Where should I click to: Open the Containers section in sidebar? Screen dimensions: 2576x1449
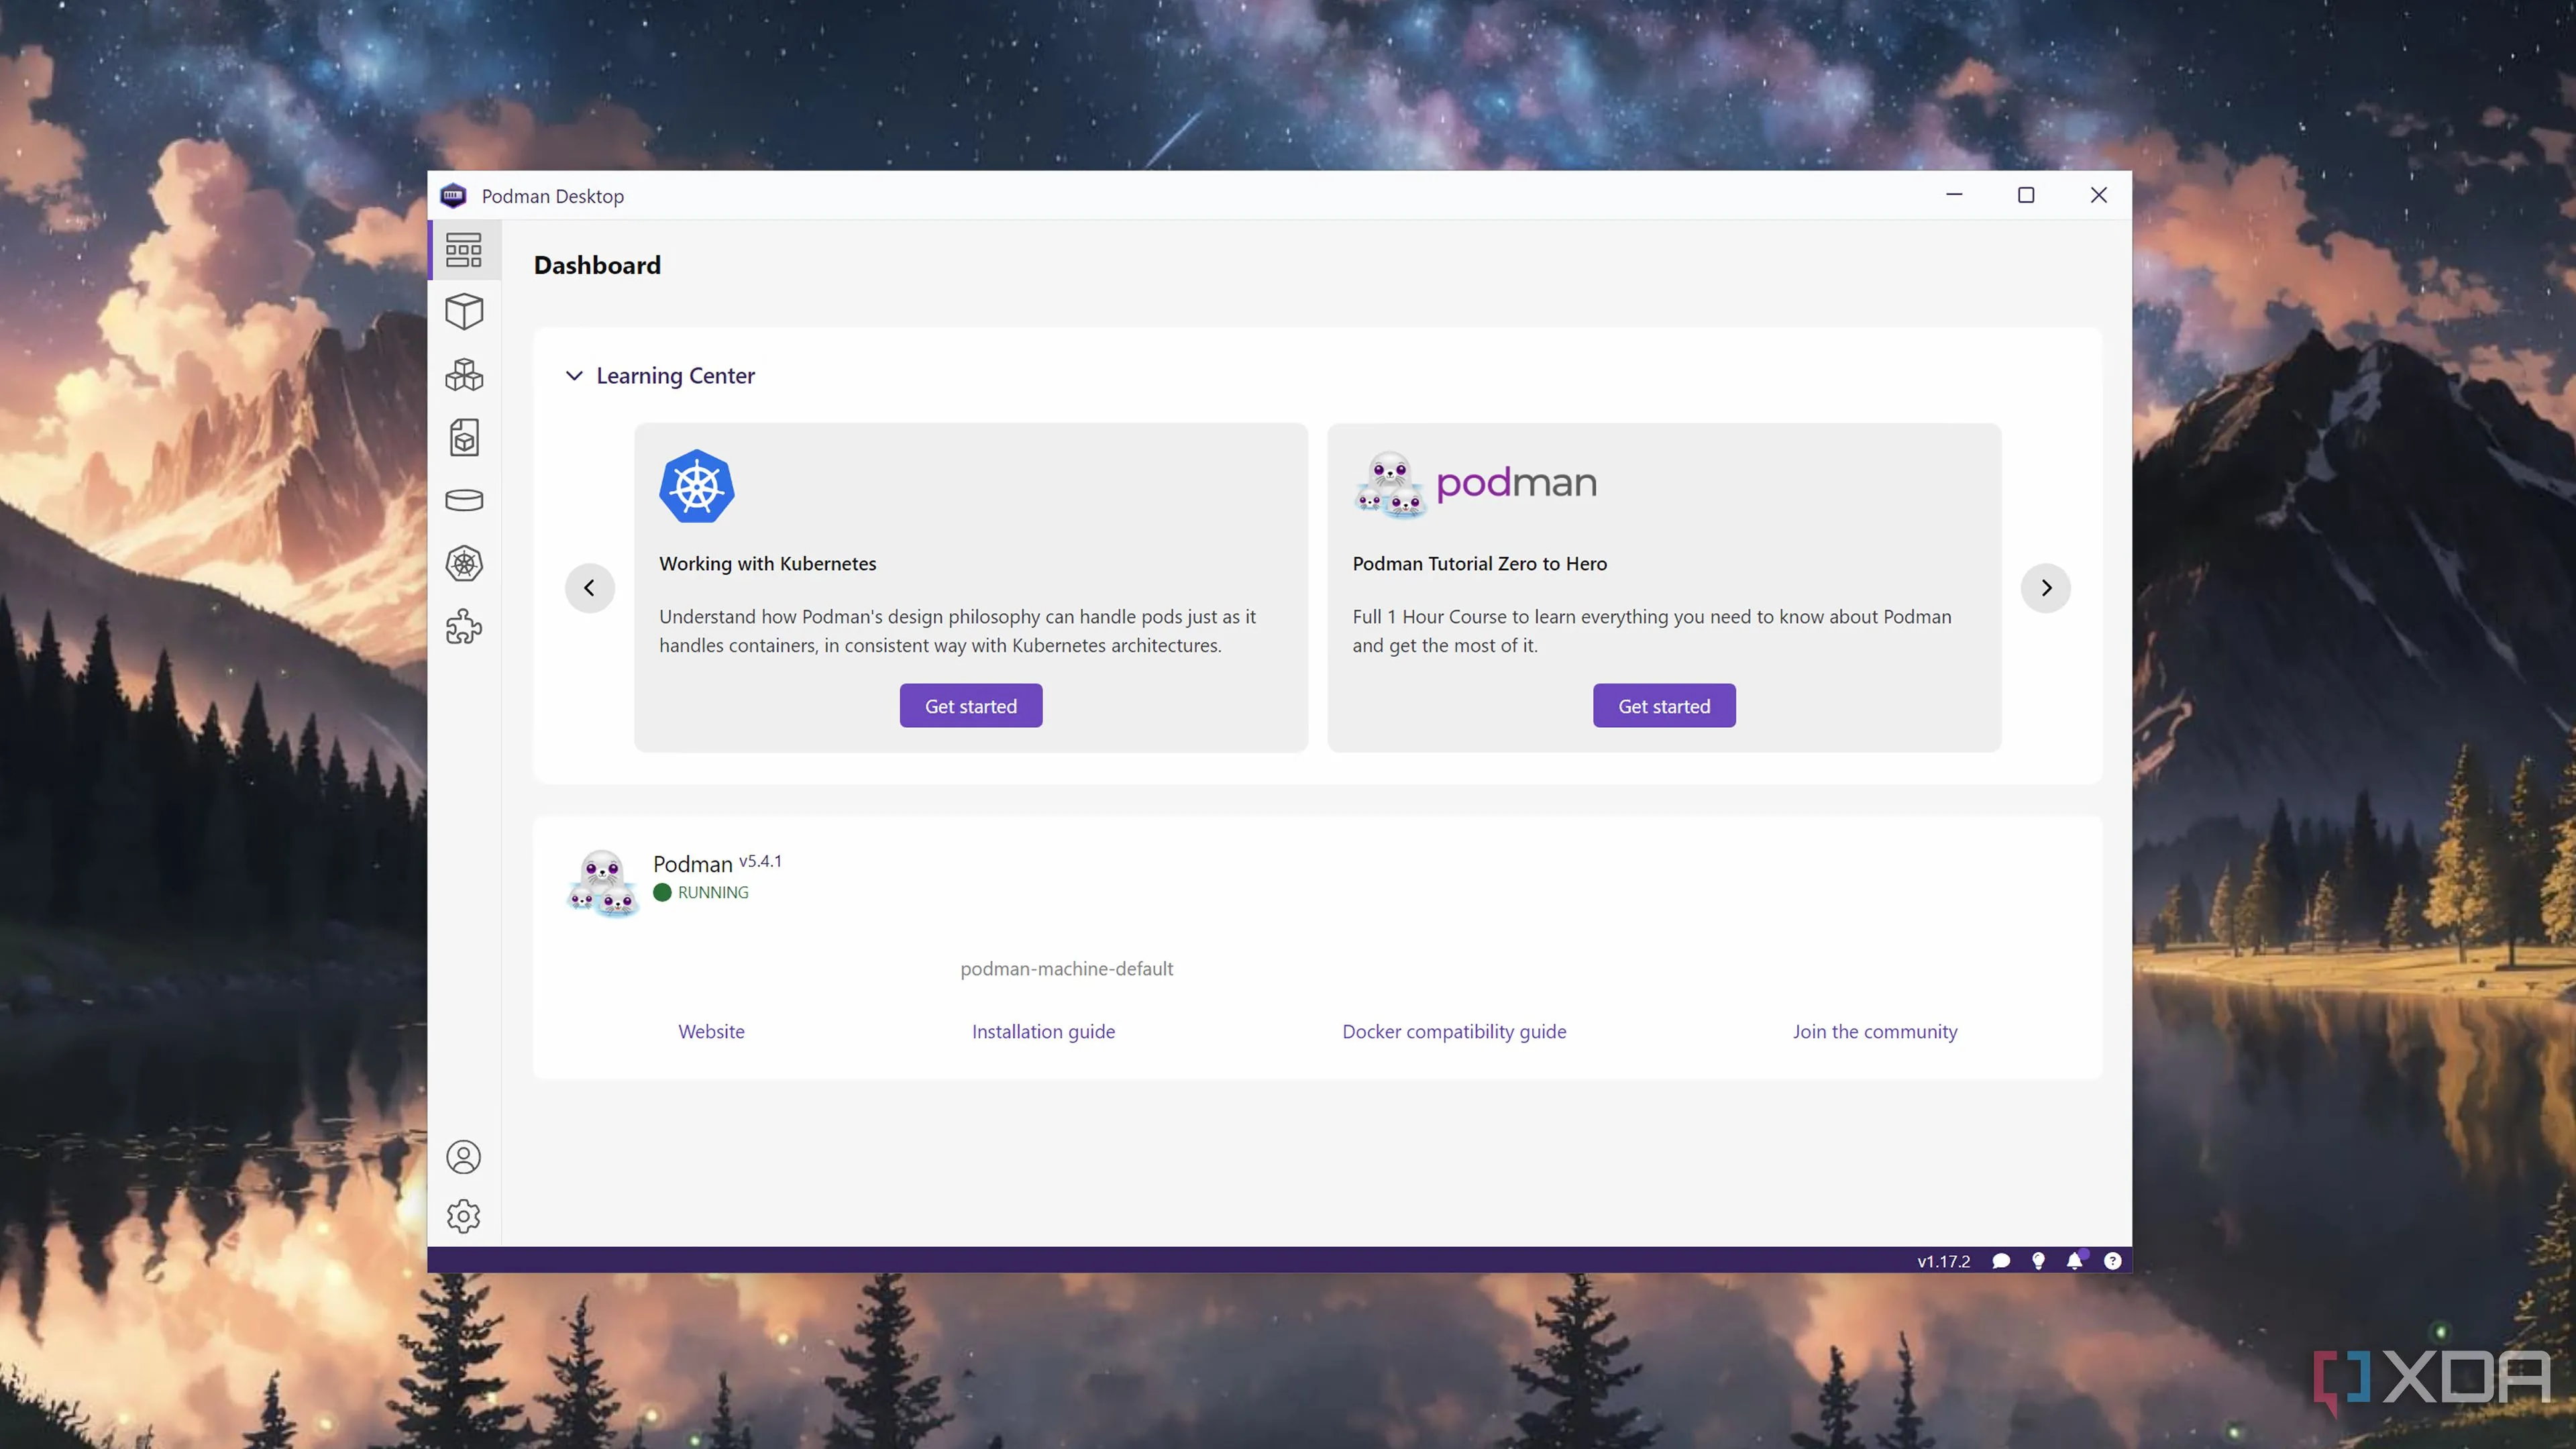464,312
